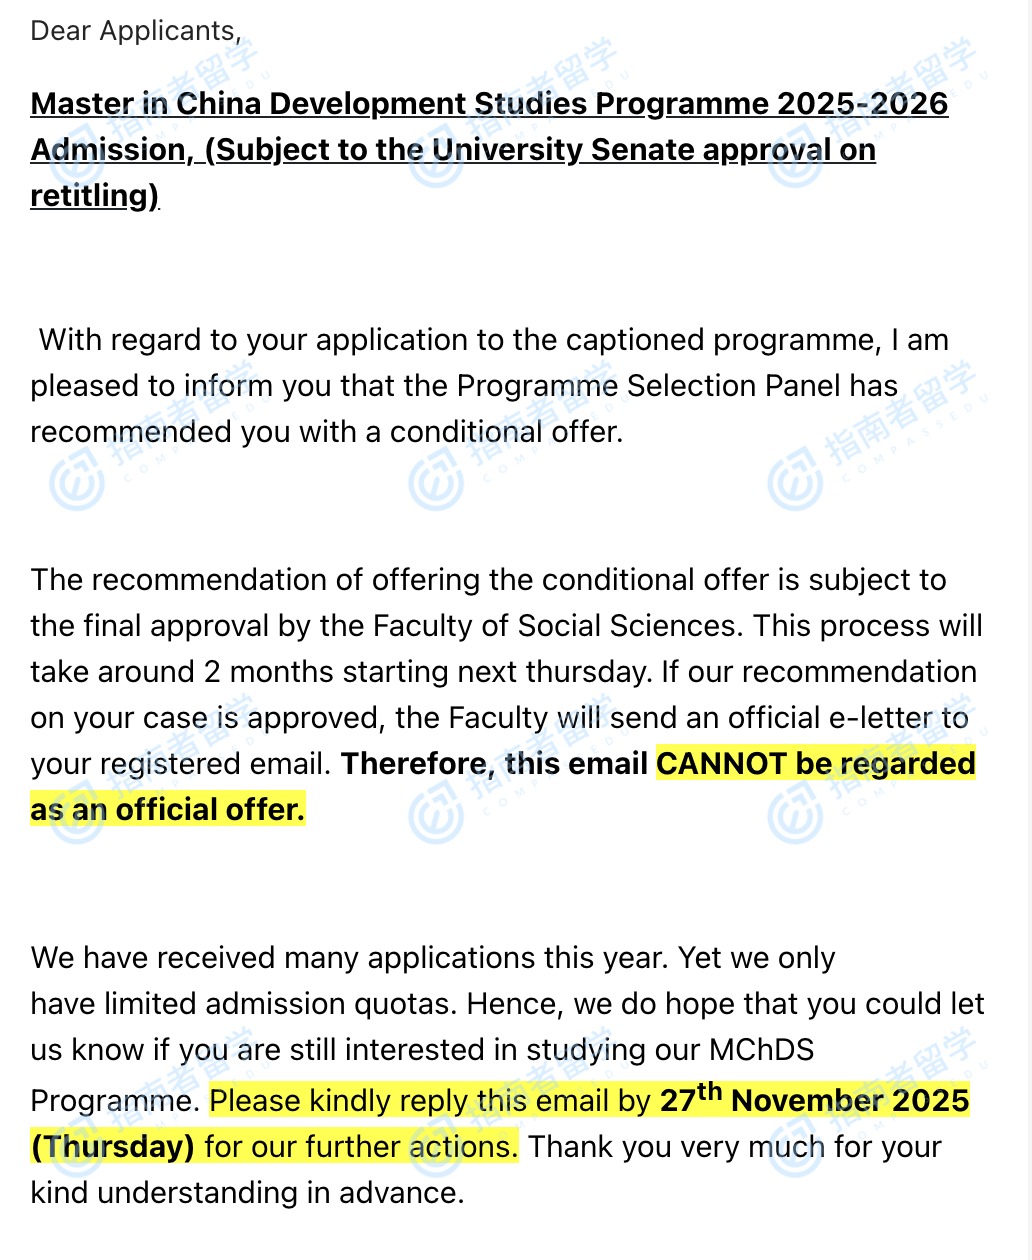Click the highlighted "Please kindly reply this email" text
This screenshot has height=1260, width=1032.
pyautogui.click(x=430, y=1101)
